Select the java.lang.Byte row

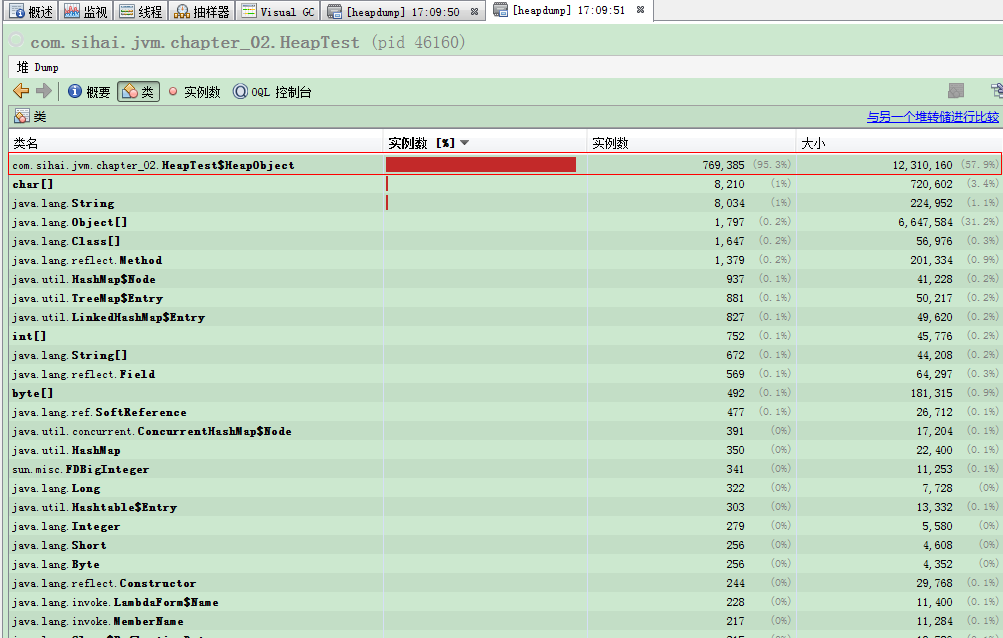pos(505,564)
